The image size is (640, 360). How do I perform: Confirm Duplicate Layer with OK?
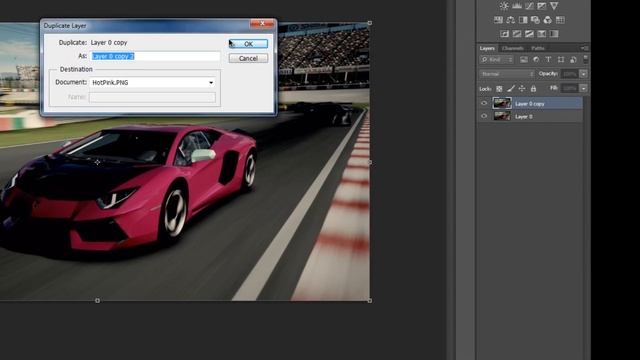pos(248,44)
